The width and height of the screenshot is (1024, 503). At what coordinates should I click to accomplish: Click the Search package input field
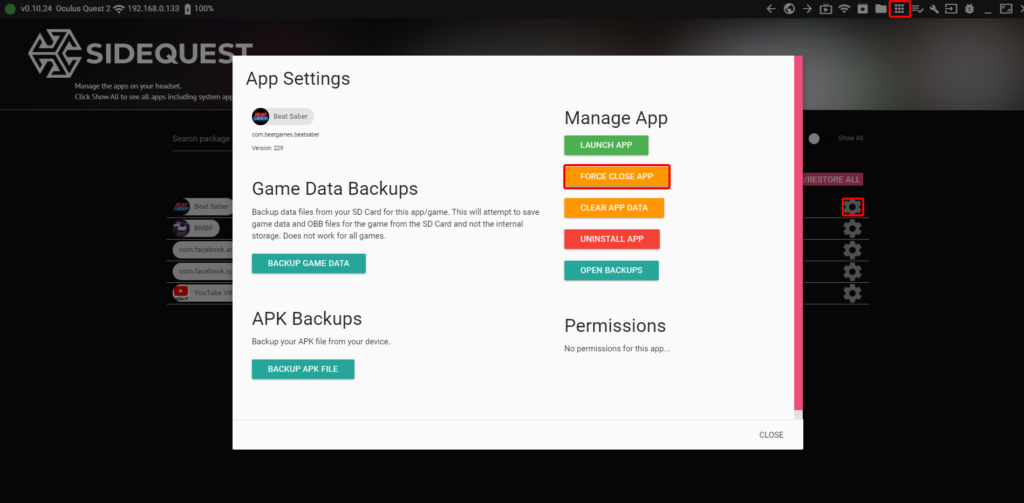202,139
